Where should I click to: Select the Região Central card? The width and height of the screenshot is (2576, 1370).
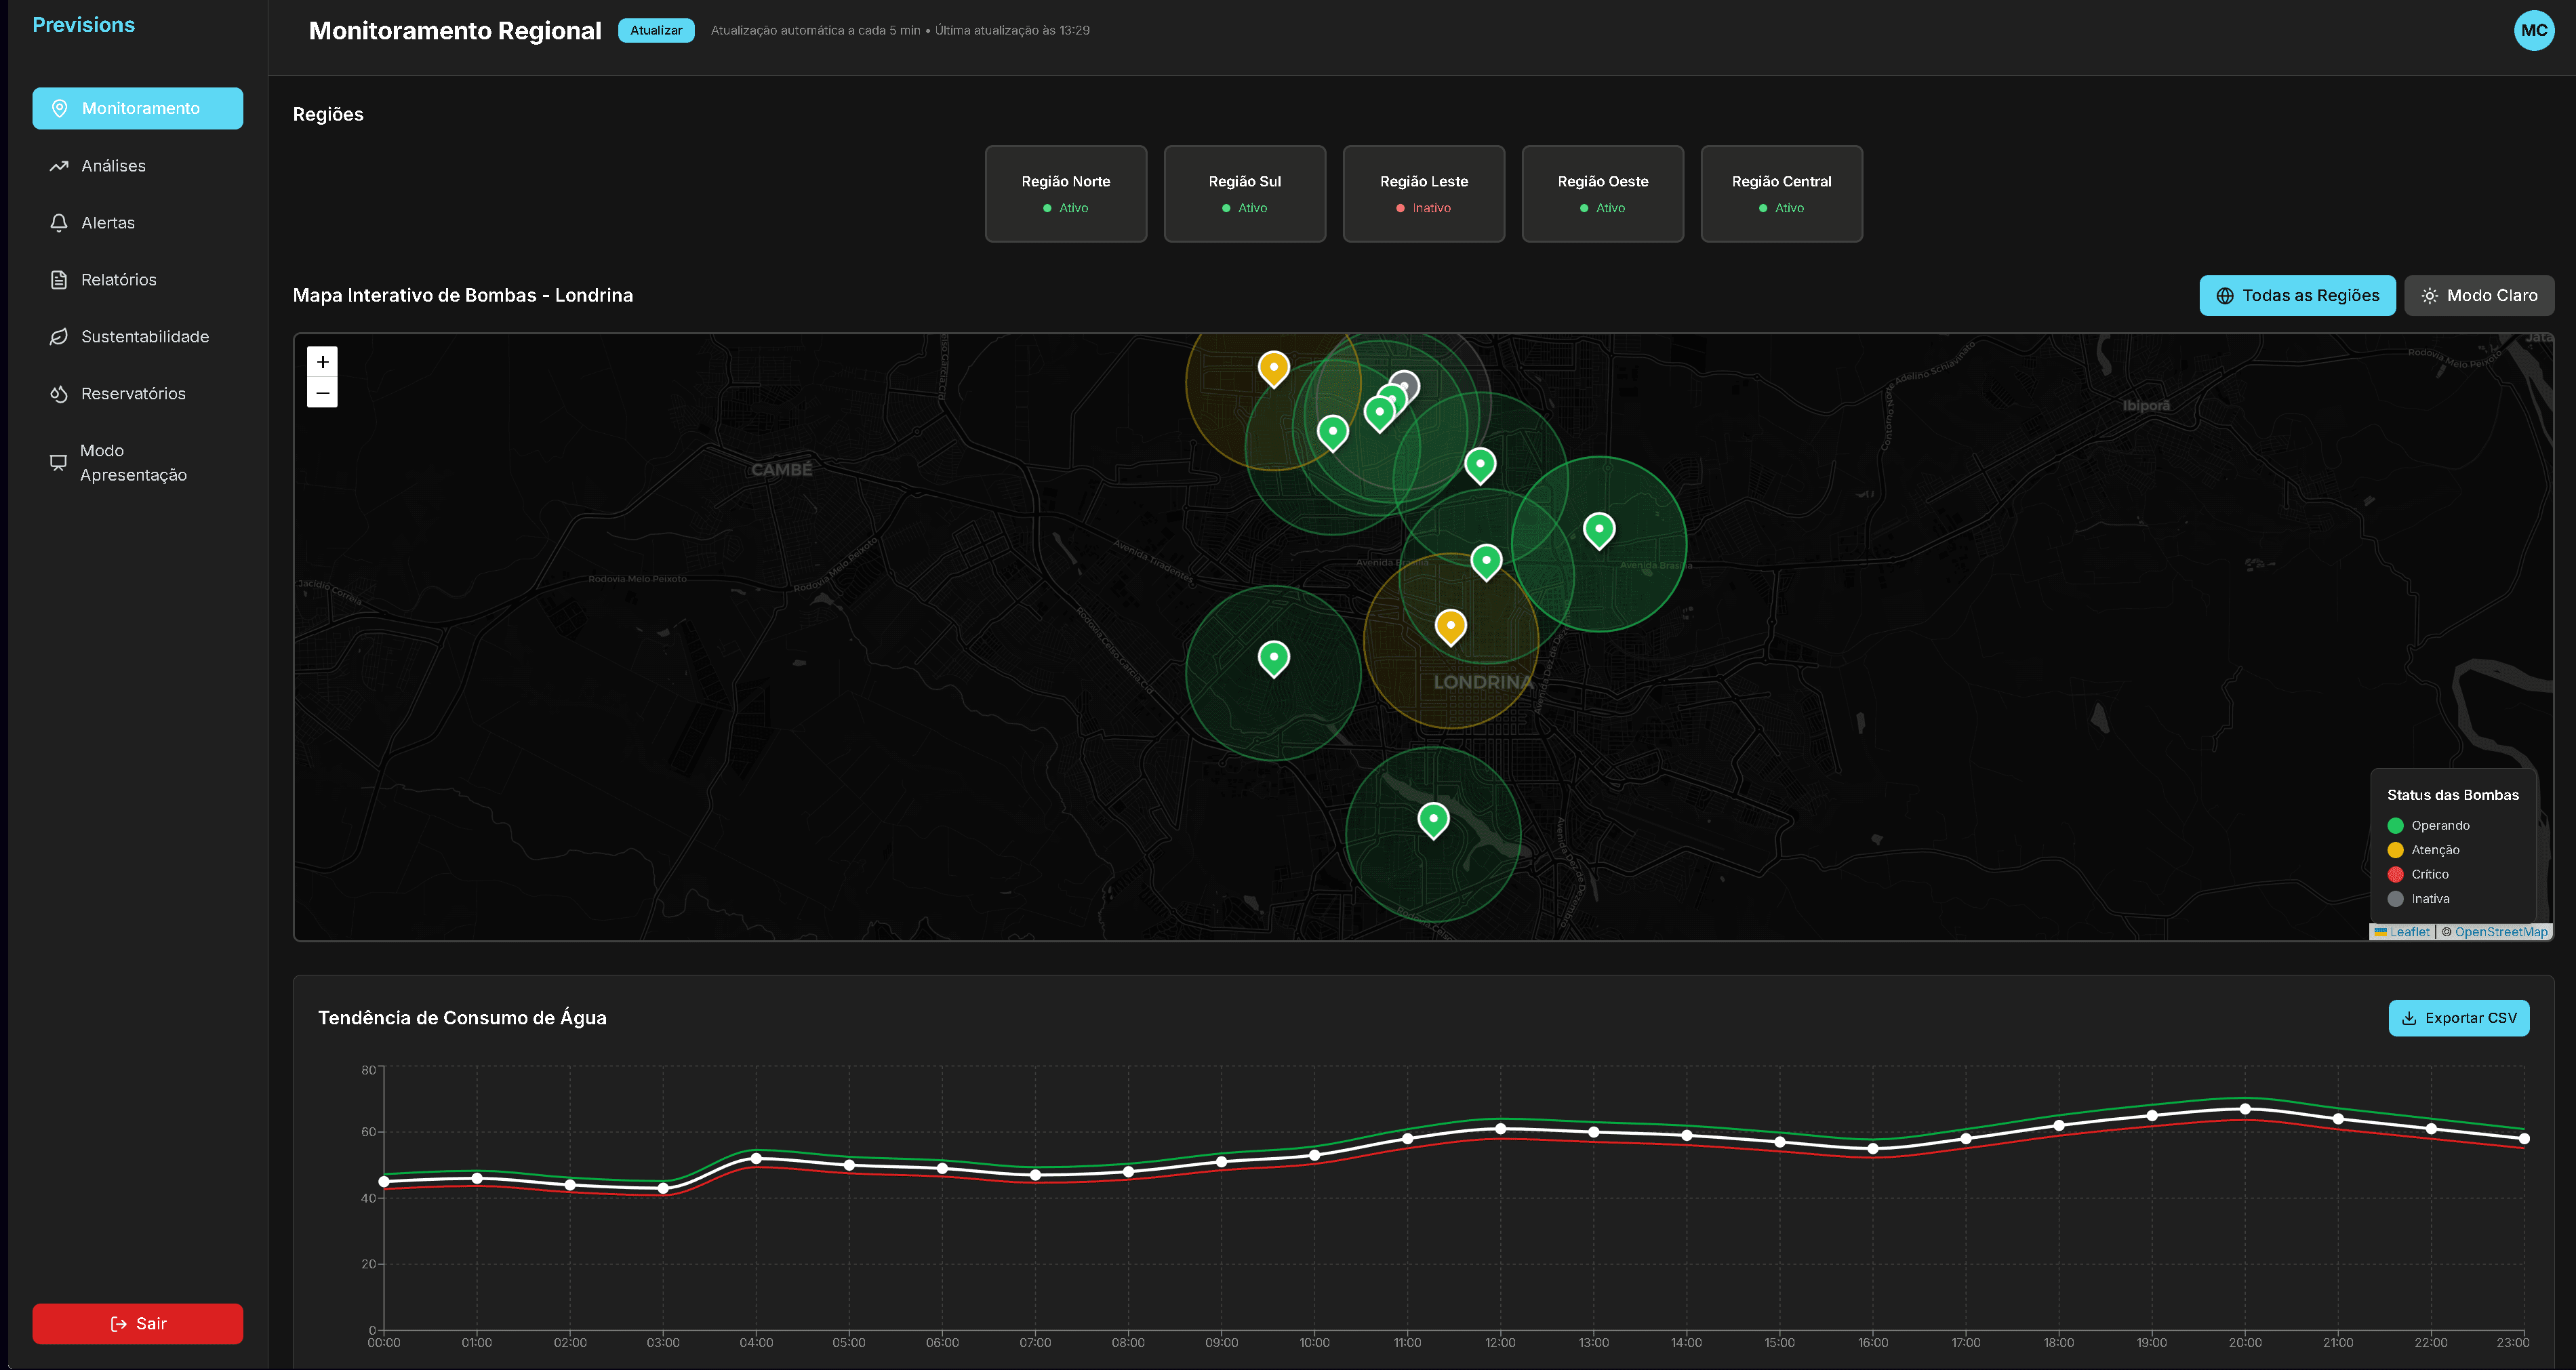(1781, 194)
